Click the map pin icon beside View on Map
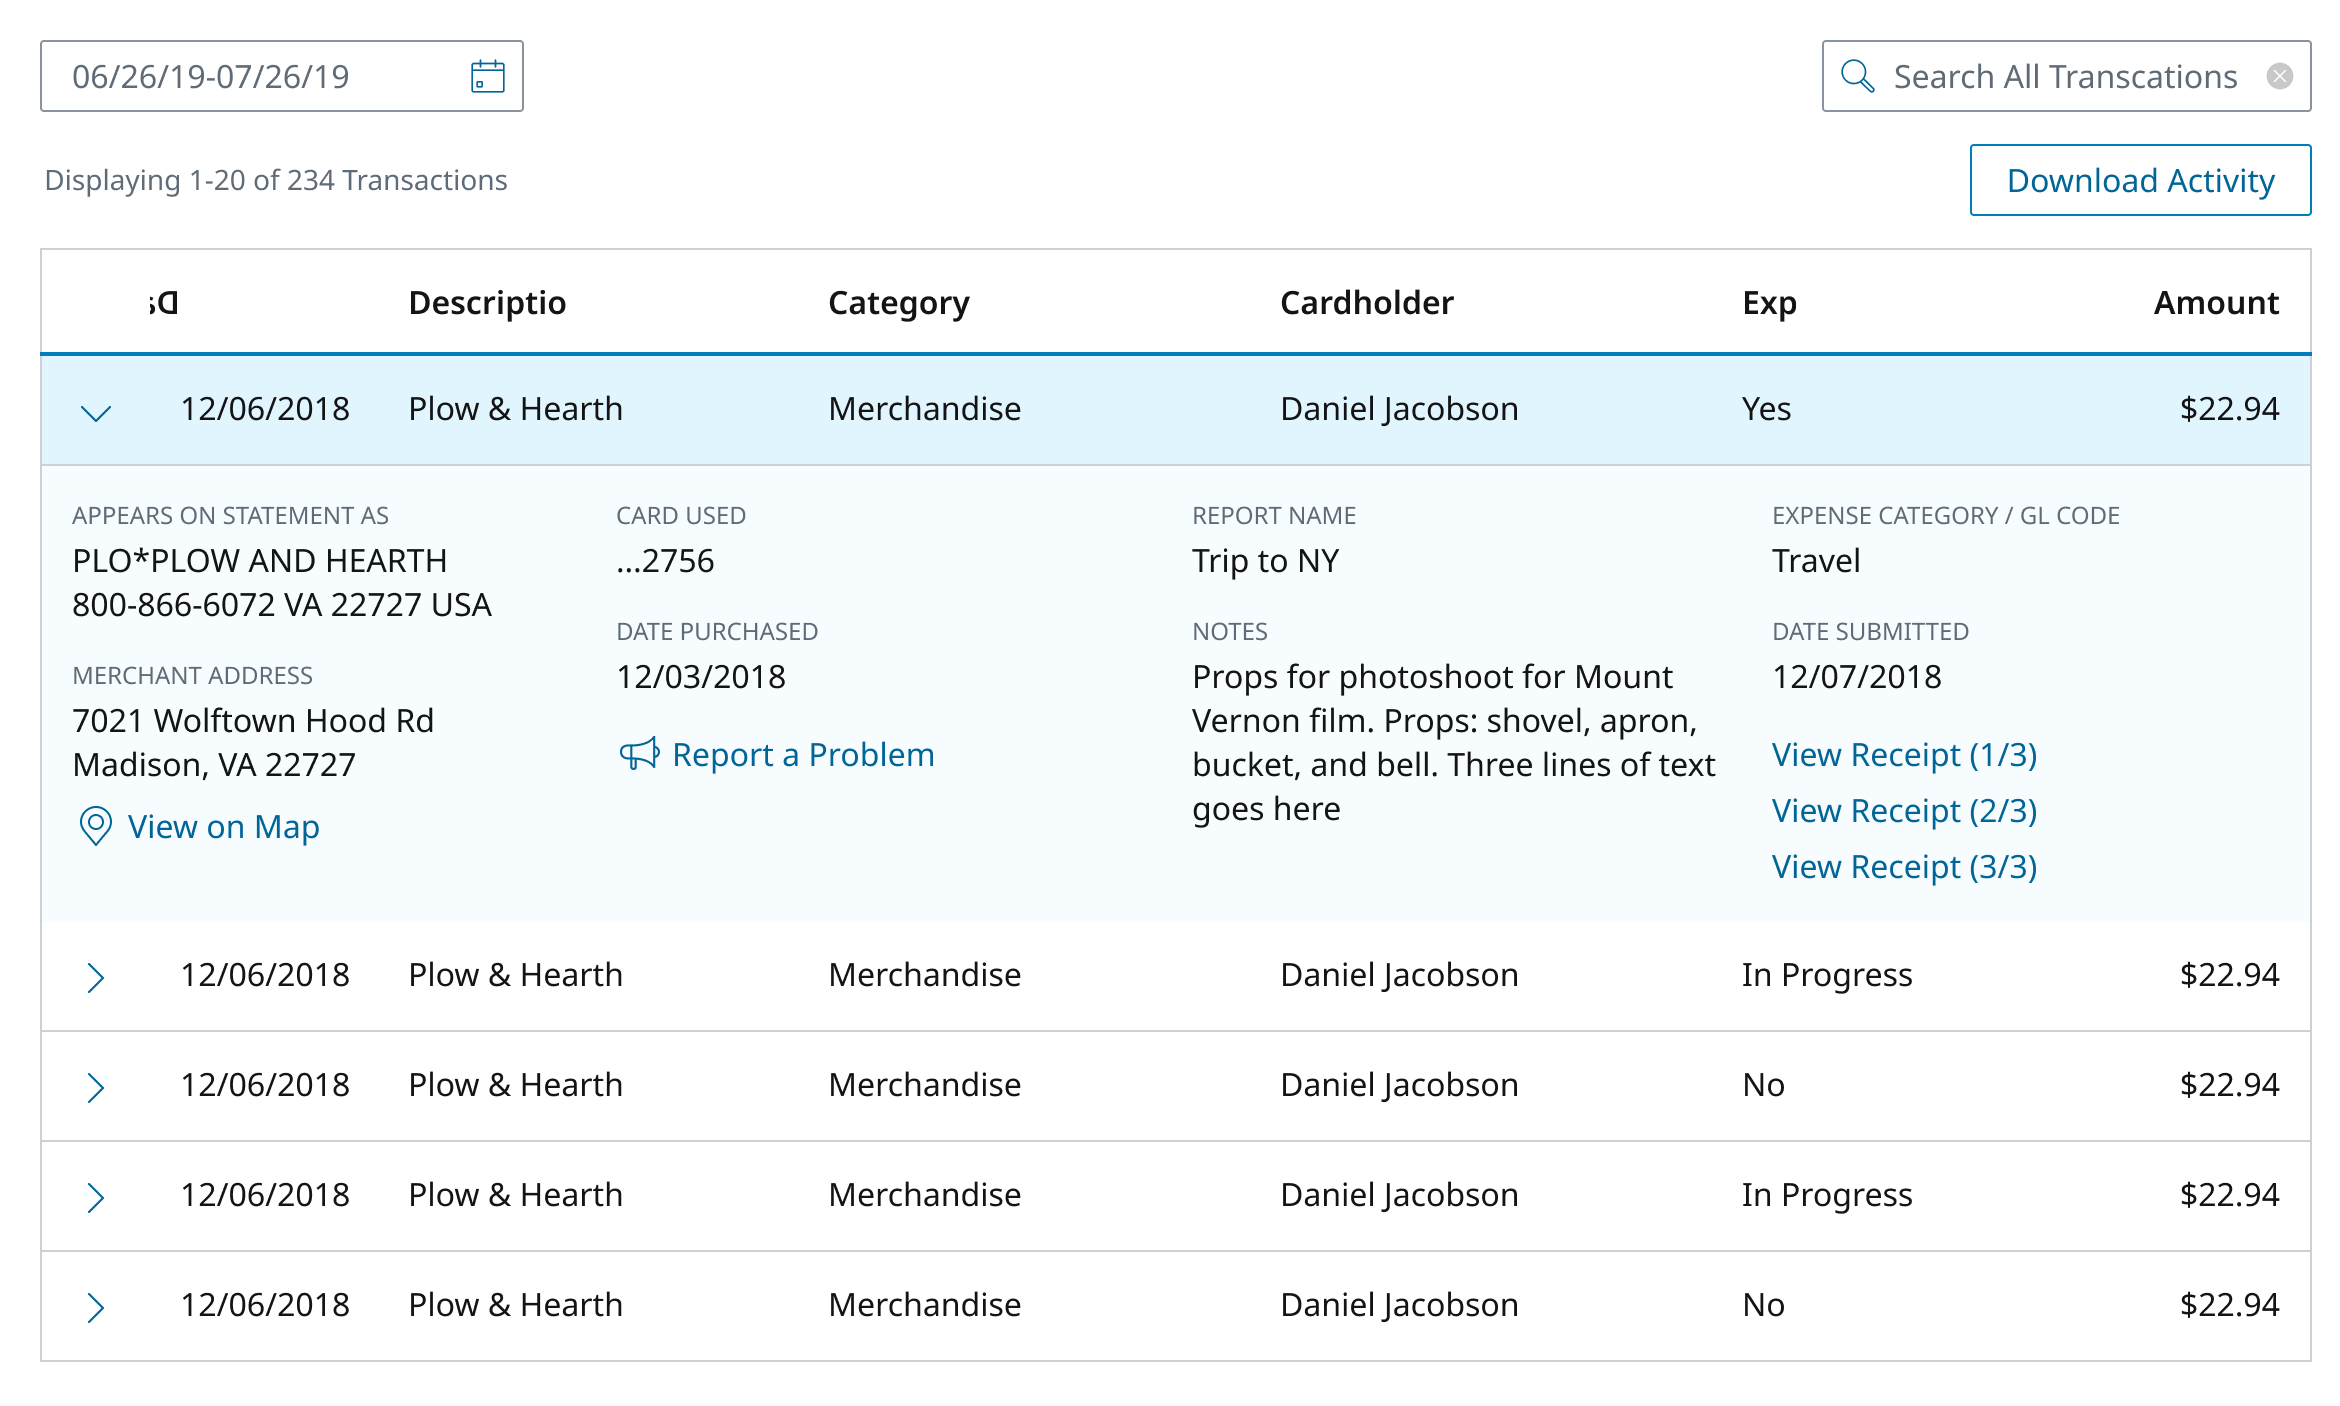Viewport: 2340px width, 1406px height. click(95, 827)
